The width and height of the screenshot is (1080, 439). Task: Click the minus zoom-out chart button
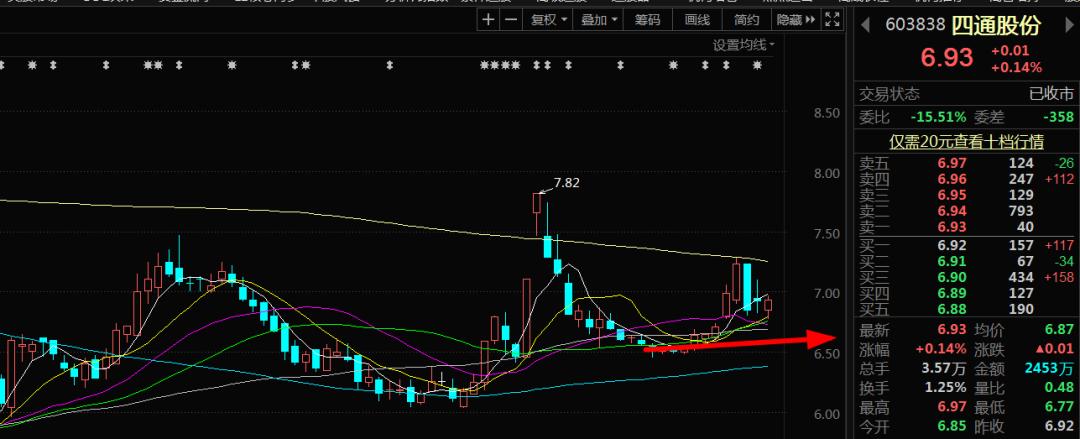coord(510,19)
